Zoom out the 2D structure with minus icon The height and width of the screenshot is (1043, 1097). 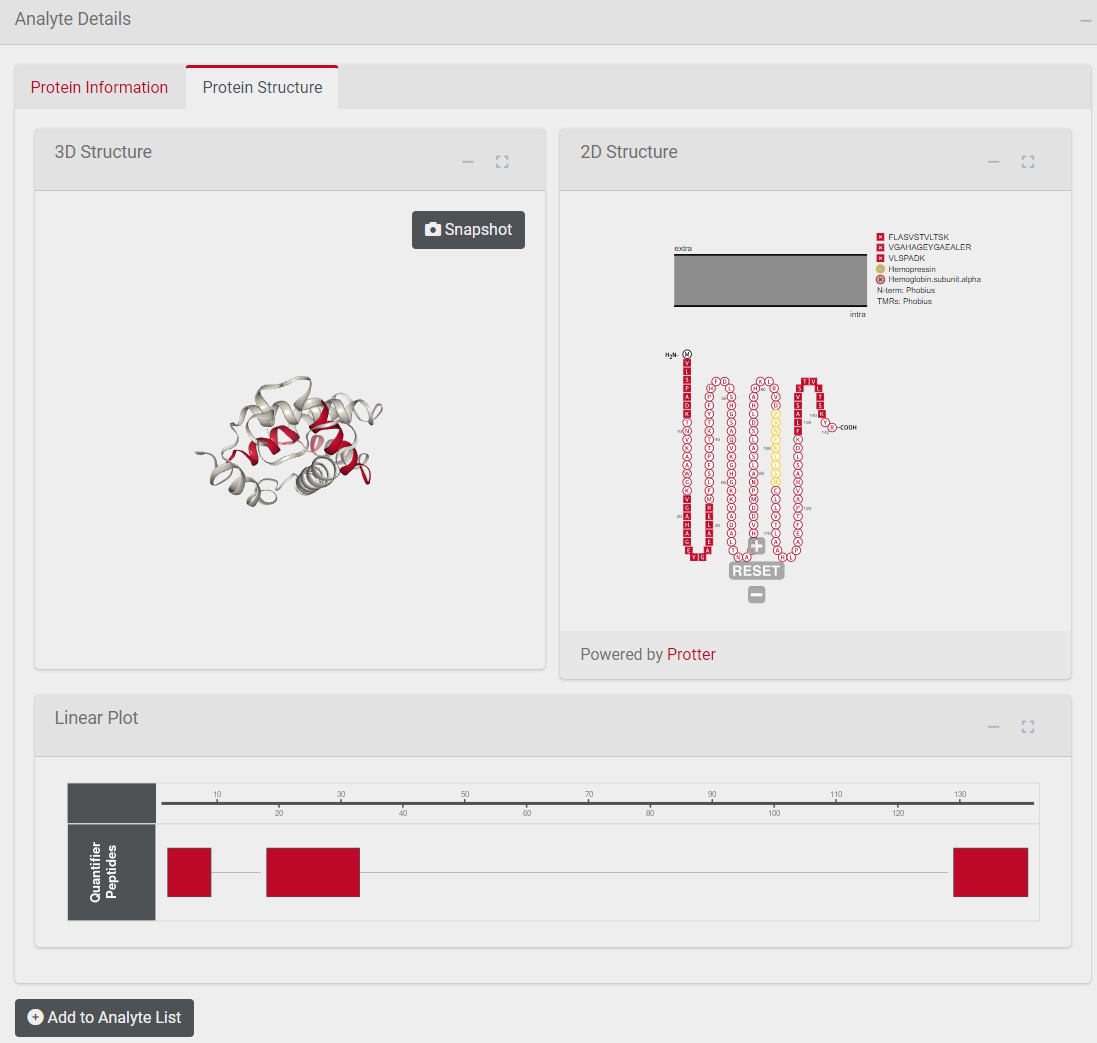click(x=756, y=593)
